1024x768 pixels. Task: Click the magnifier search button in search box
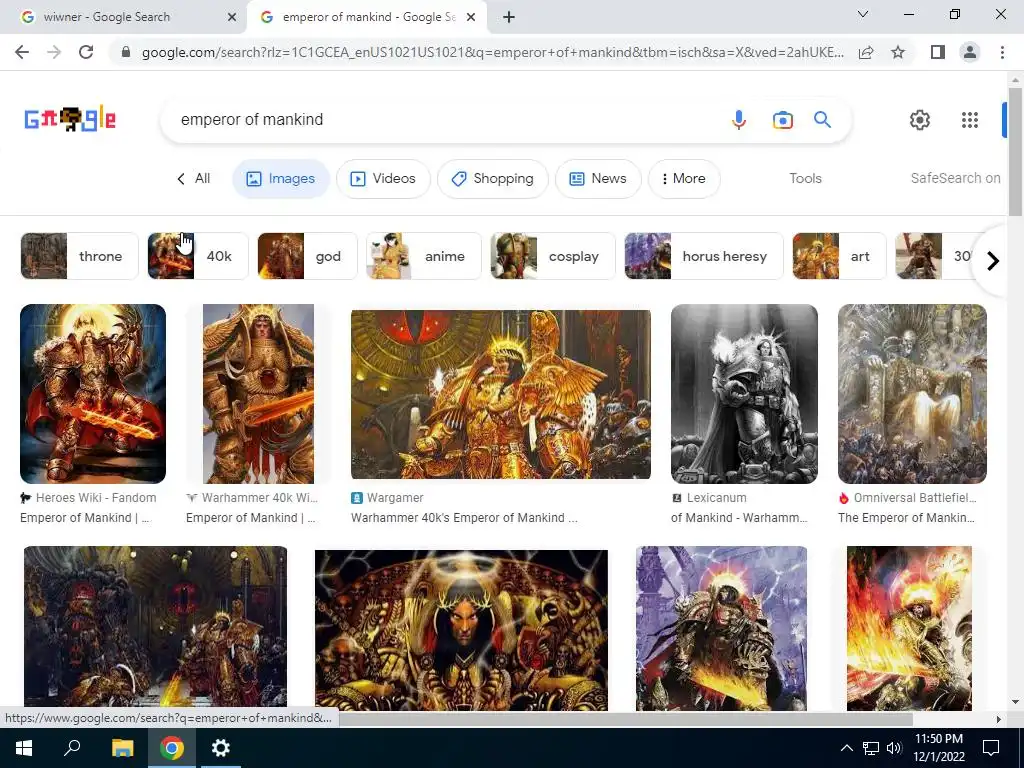tap(822, 120)
